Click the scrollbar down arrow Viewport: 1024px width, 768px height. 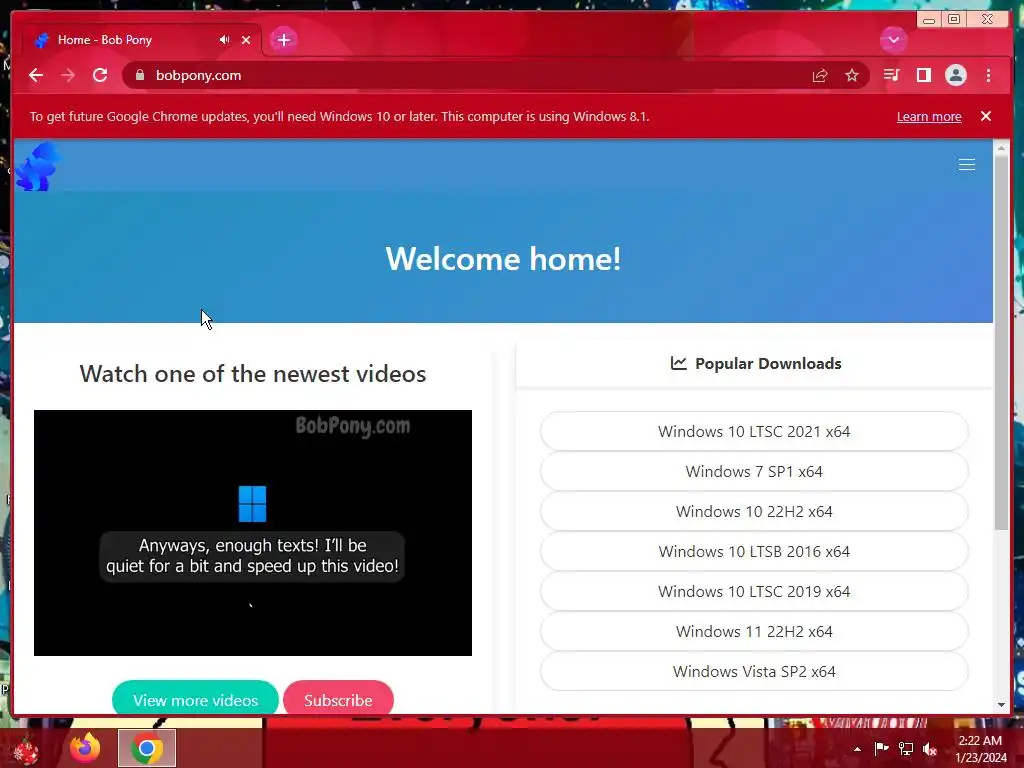[x=1001, y=705]
